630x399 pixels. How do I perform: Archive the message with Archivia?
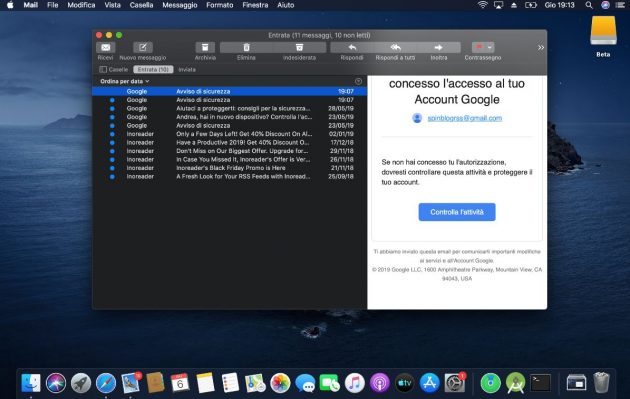pos(205,47)
